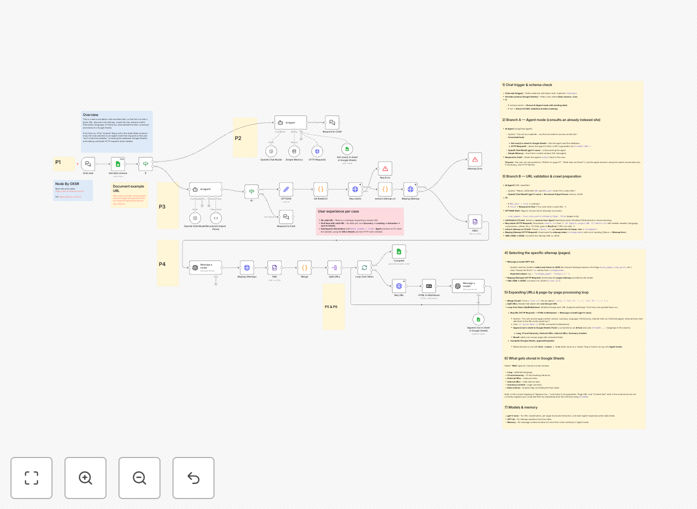This screenshot has height=509, width=697.
Task: Select the blue HTTP request node after the P4 model
Action: pyautogui.click(x=247, y=267)
